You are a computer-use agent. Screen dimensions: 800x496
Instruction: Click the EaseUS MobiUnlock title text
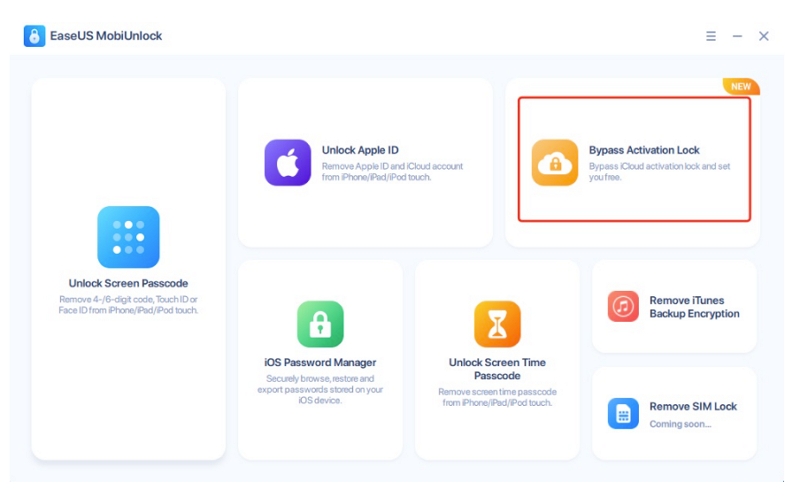point(106,36)
